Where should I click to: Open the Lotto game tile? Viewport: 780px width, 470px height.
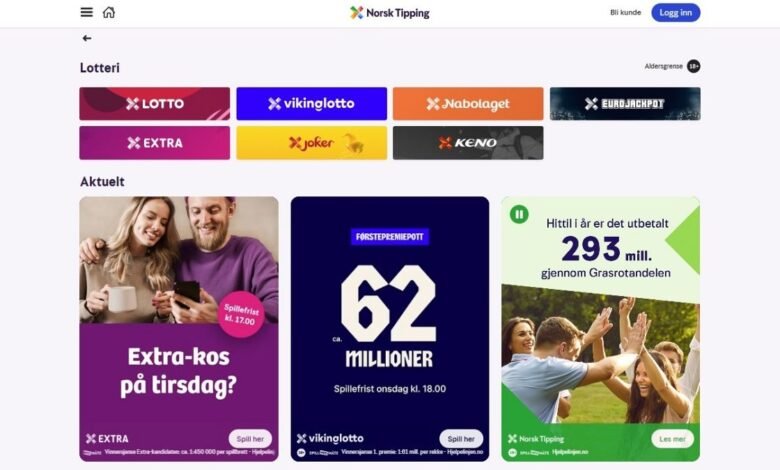[155, 103]
